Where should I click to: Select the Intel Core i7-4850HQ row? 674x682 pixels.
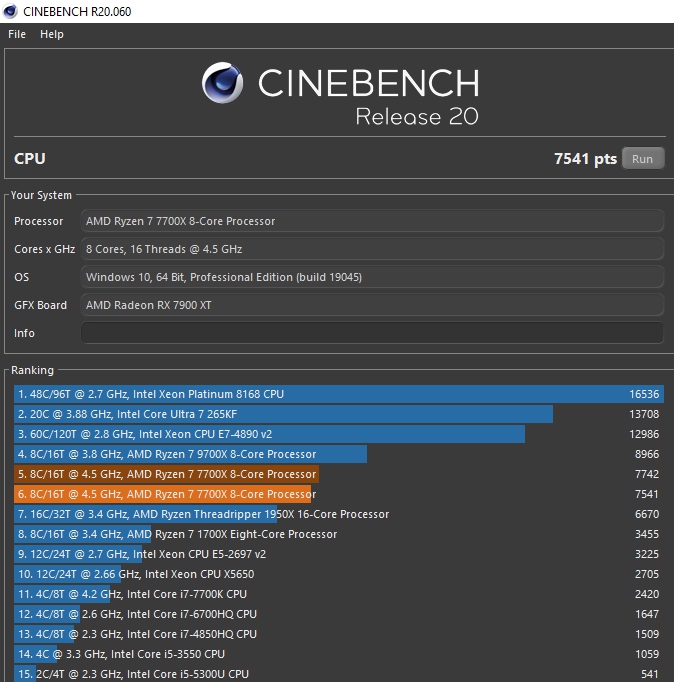point(339,634)
